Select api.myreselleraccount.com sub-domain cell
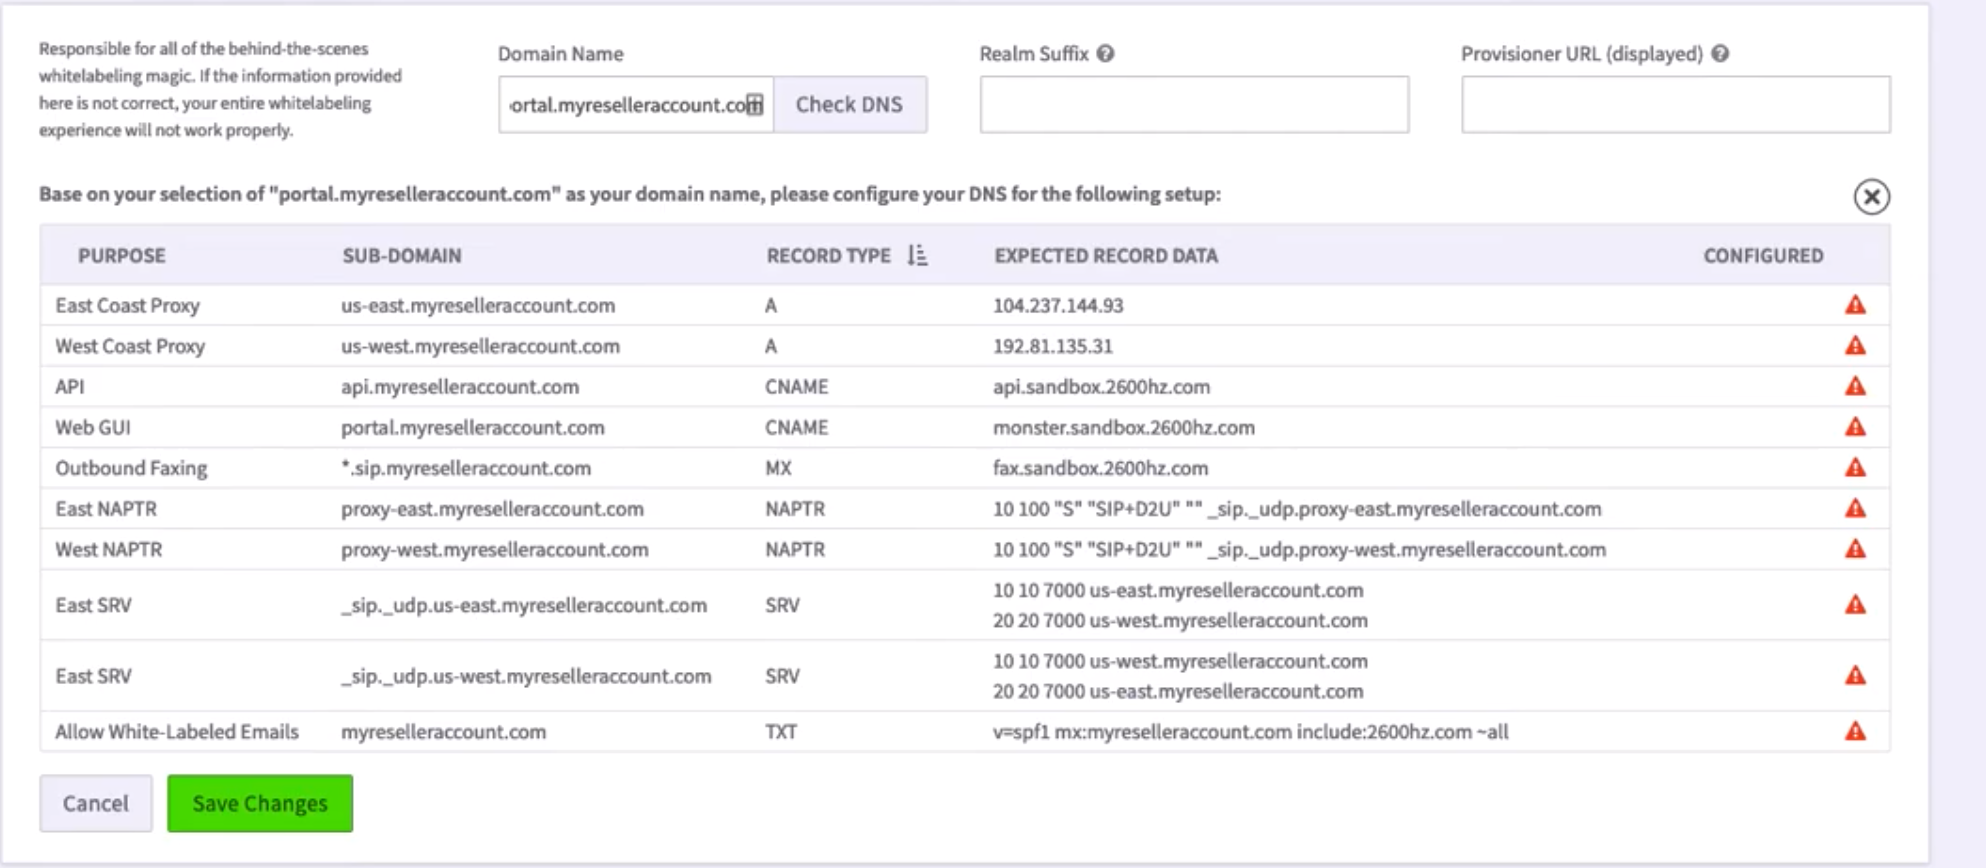1986x868 pixels. point(460,386)
